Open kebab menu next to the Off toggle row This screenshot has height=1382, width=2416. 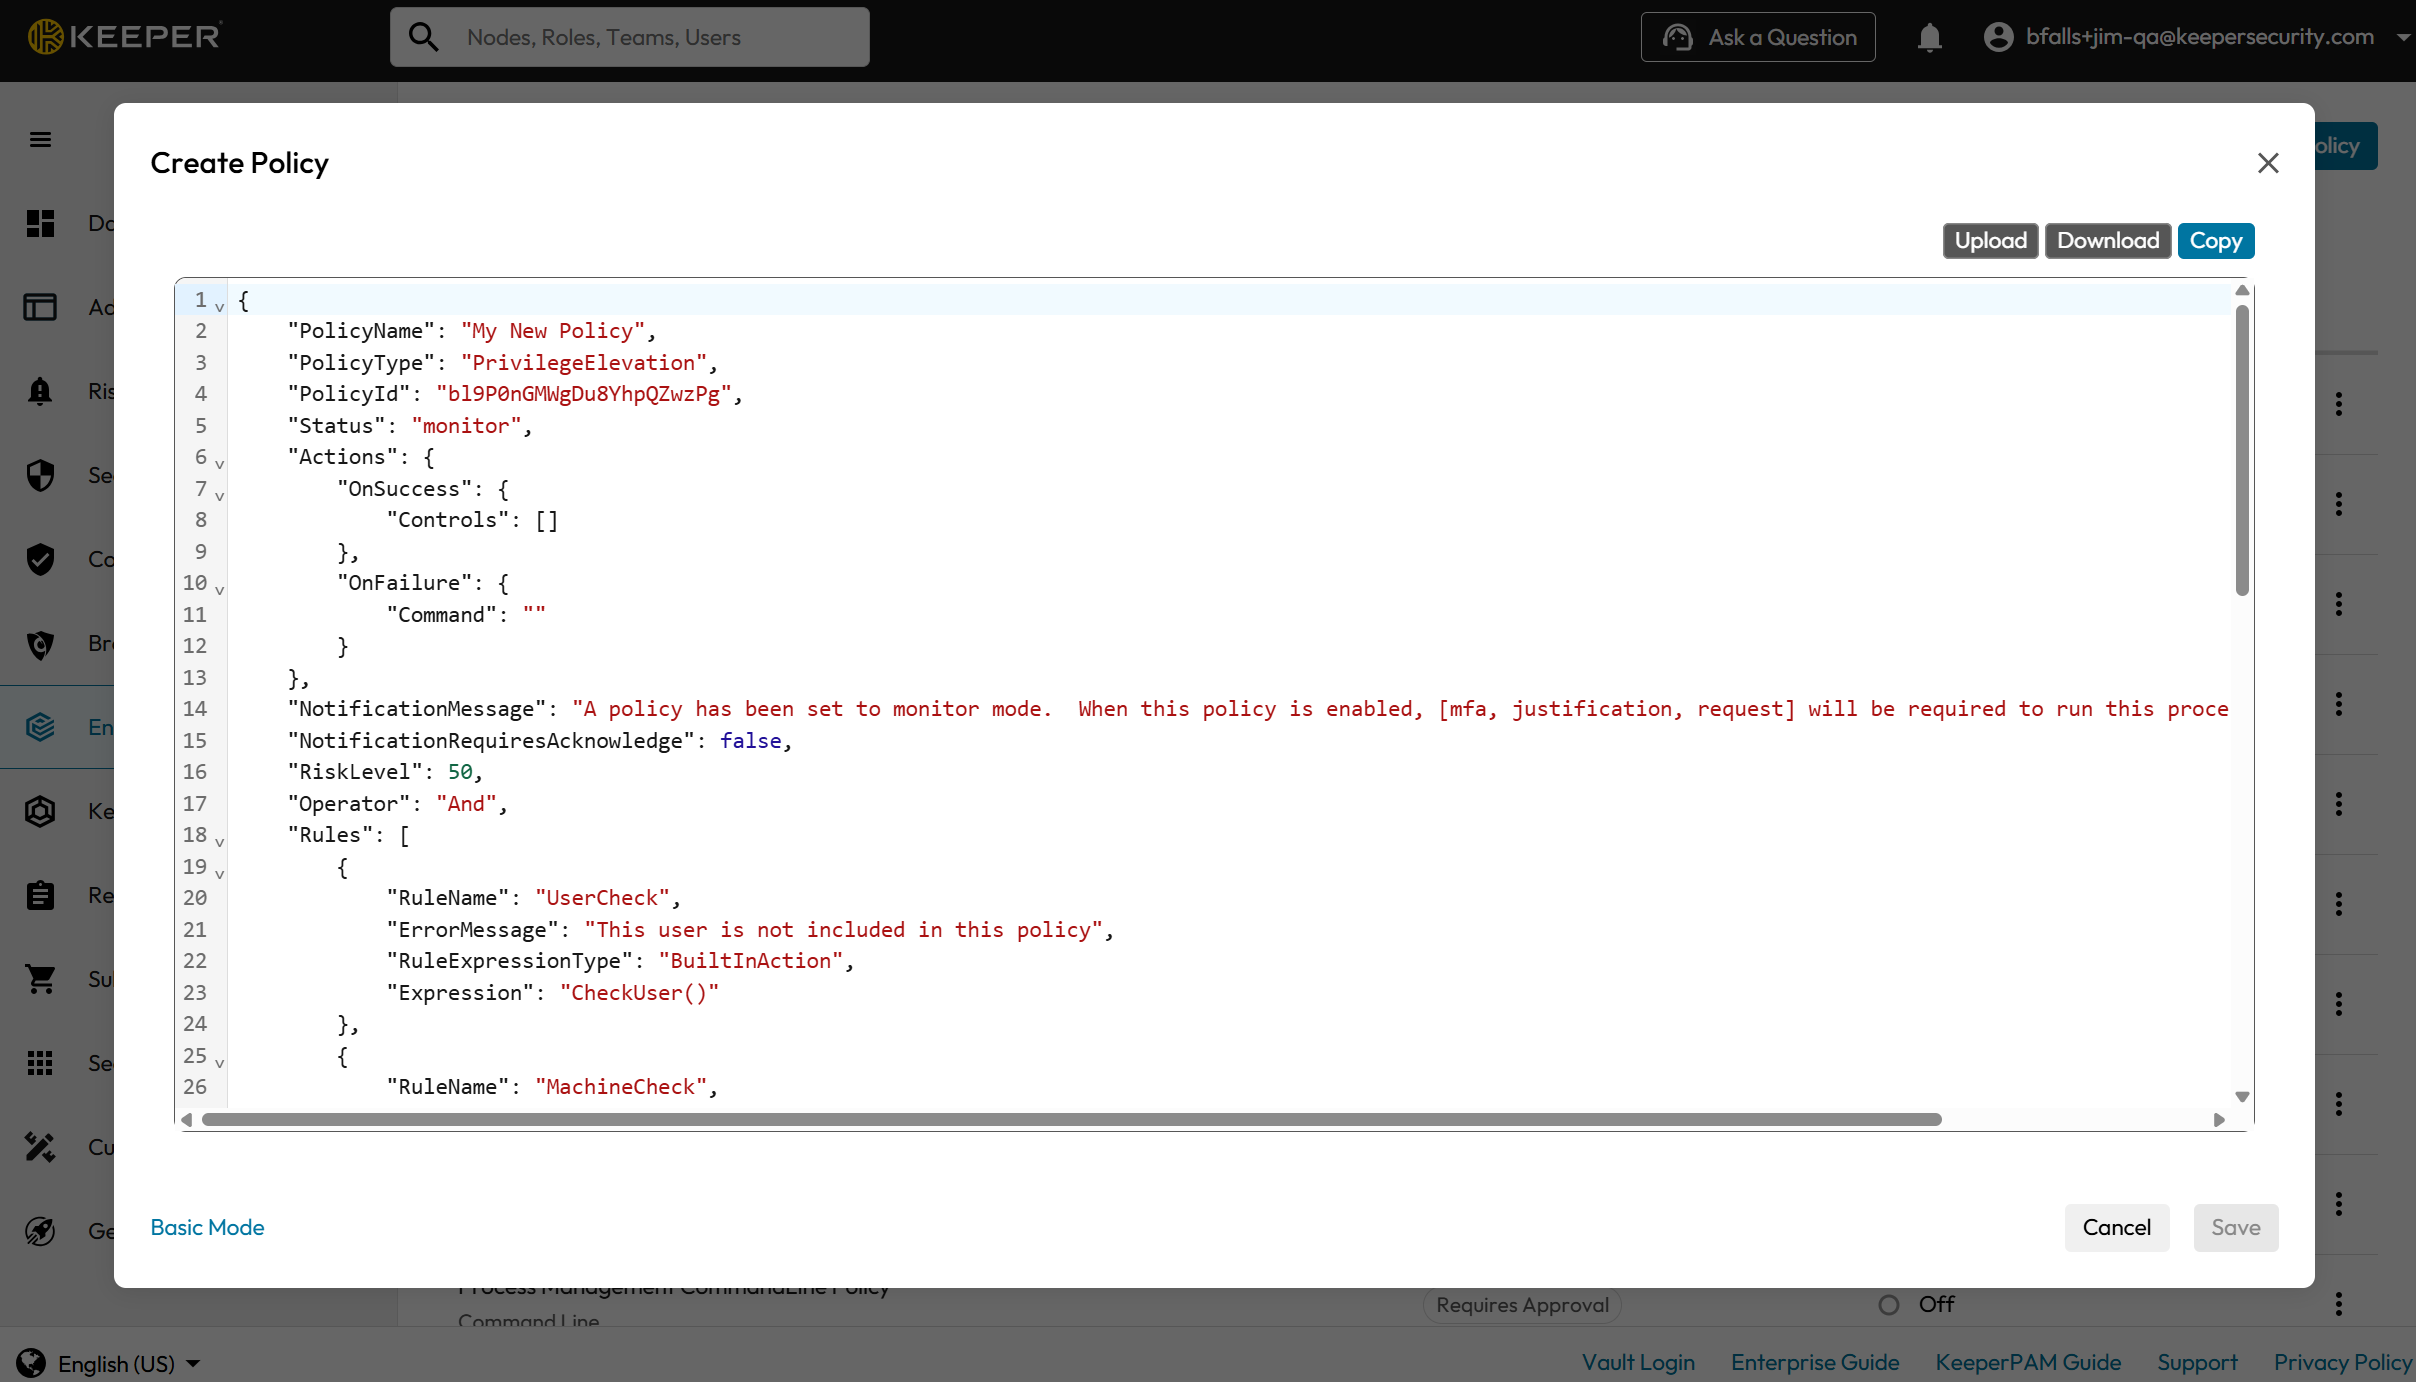[x=2338, y=1303]
